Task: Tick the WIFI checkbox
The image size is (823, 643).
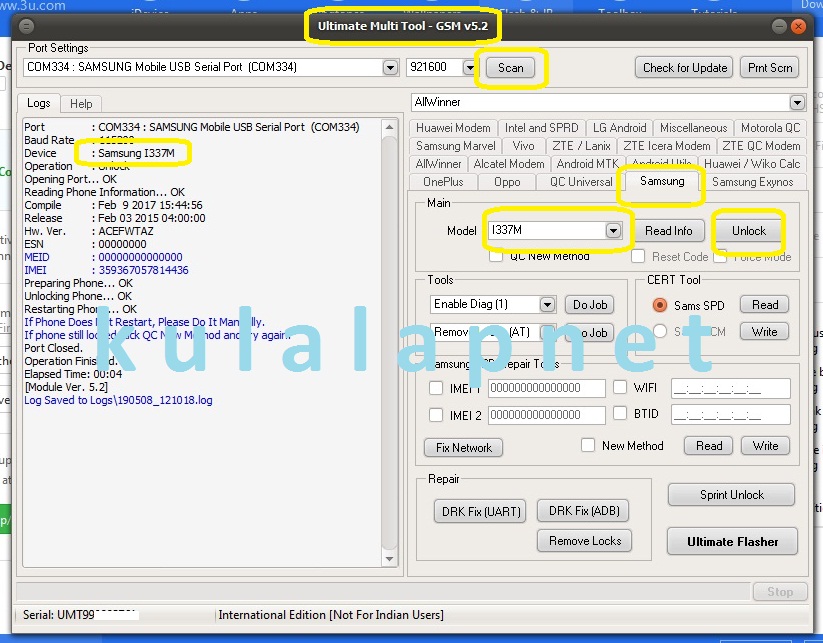Action: coord(620,387)
